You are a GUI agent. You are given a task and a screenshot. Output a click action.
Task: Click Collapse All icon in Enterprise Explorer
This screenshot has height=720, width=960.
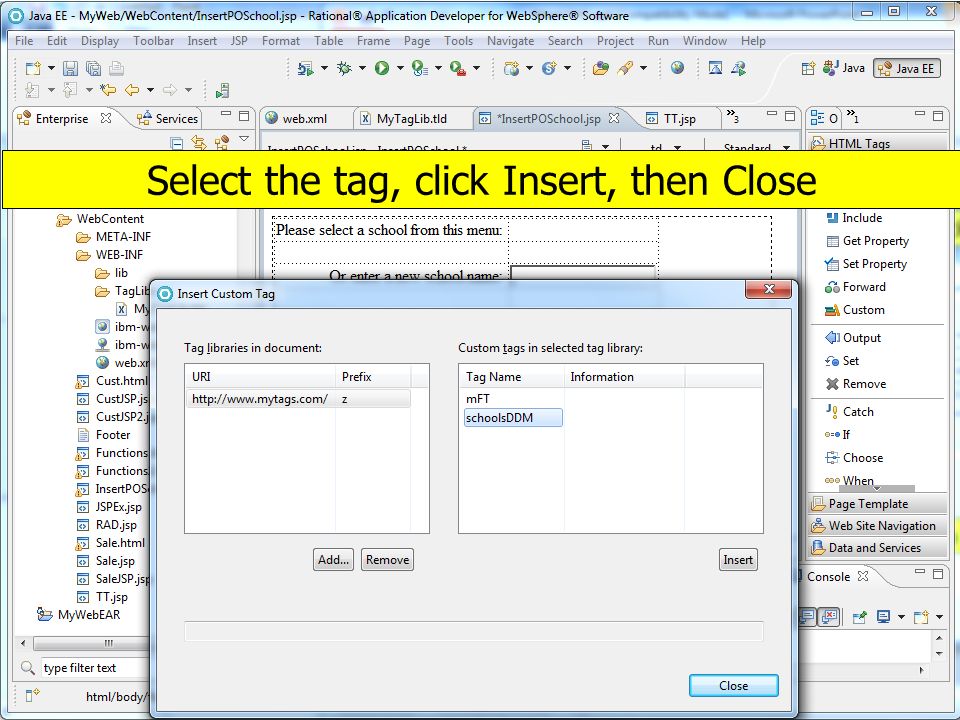point(176,143)
